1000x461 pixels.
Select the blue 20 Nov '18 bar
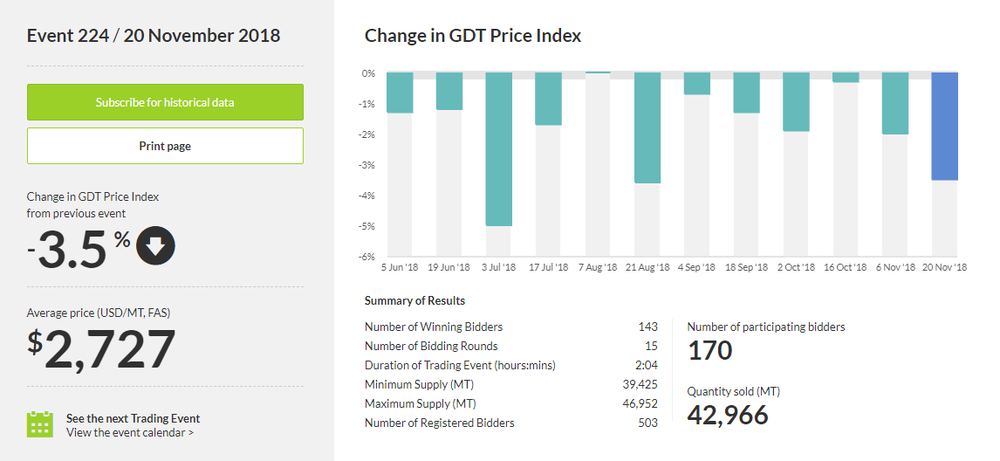click(x=945, y=126)
